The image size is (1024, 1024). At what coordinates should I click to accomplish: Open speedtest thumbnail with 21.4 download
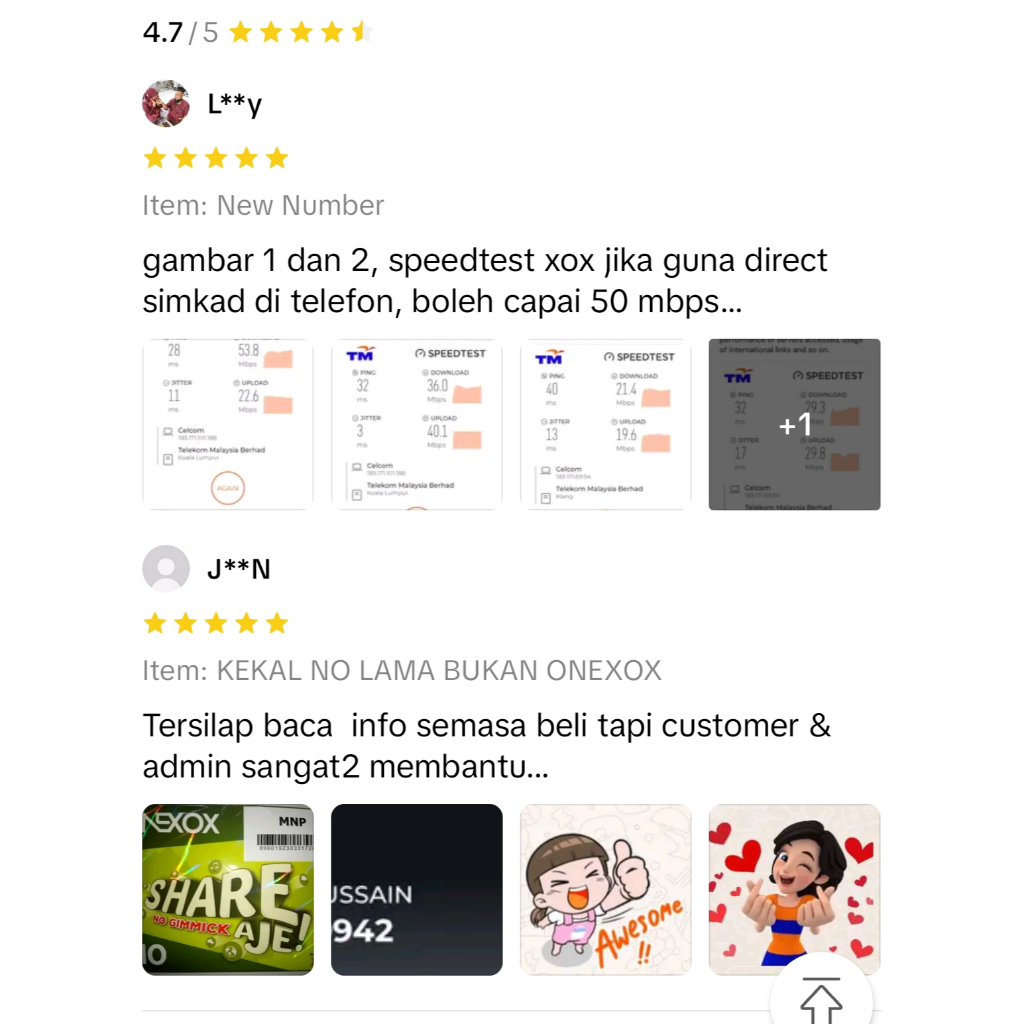605,424
